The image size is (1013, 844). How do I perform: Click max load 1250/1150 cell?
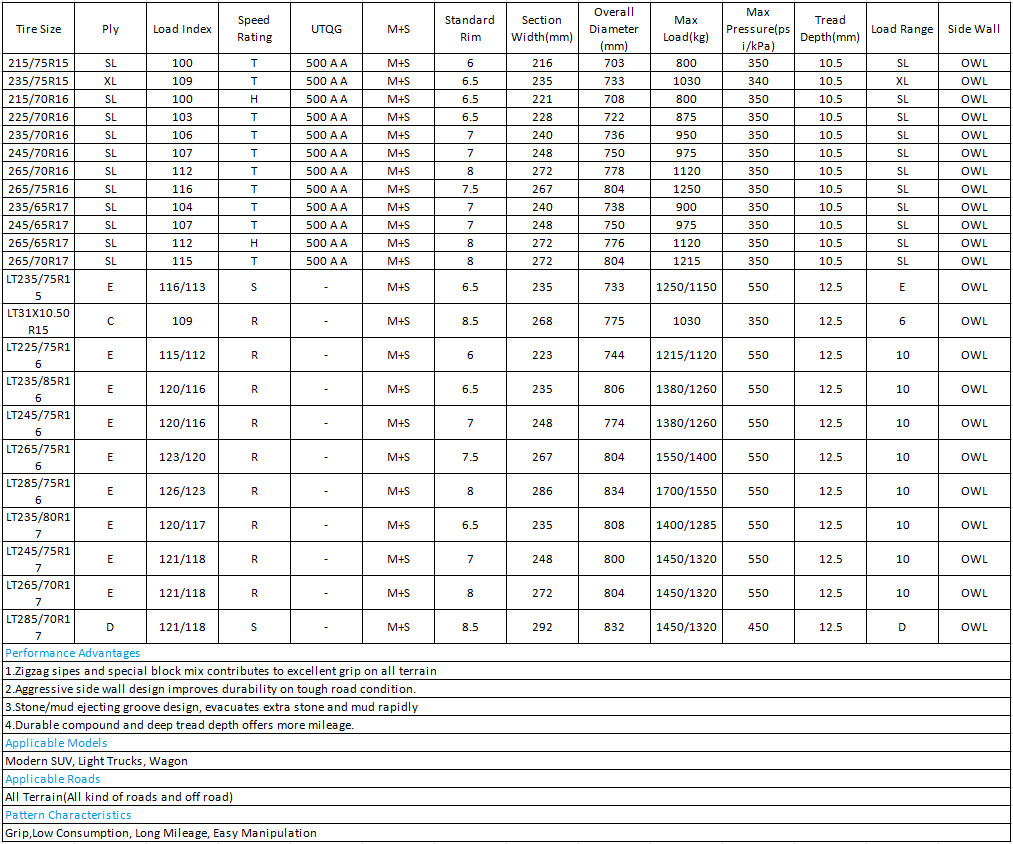coord(686,287)
